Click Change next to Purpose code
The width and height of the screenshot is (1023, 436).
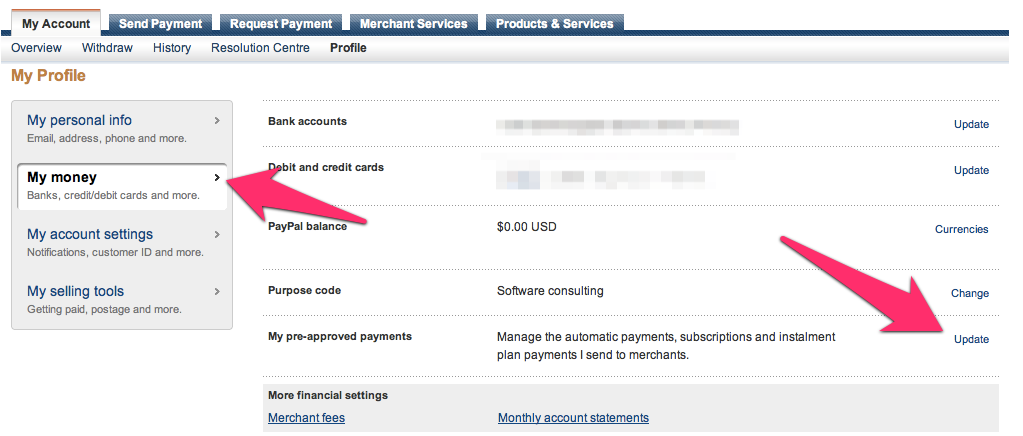tap(970, 293)
